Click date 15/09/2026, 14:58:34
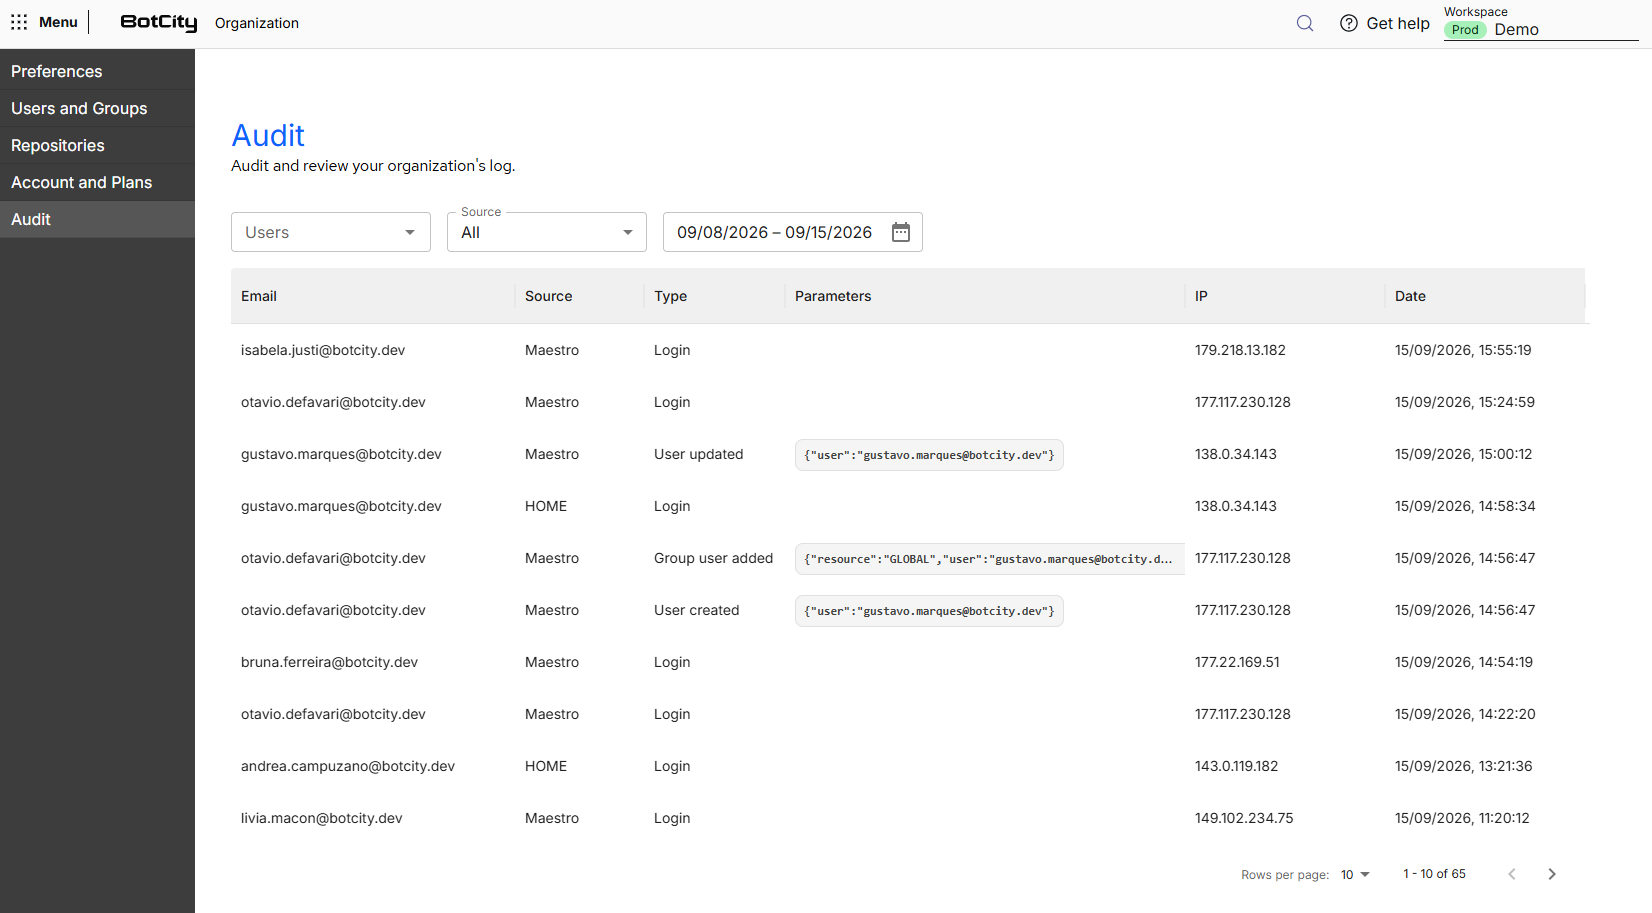 [1465, 506]
